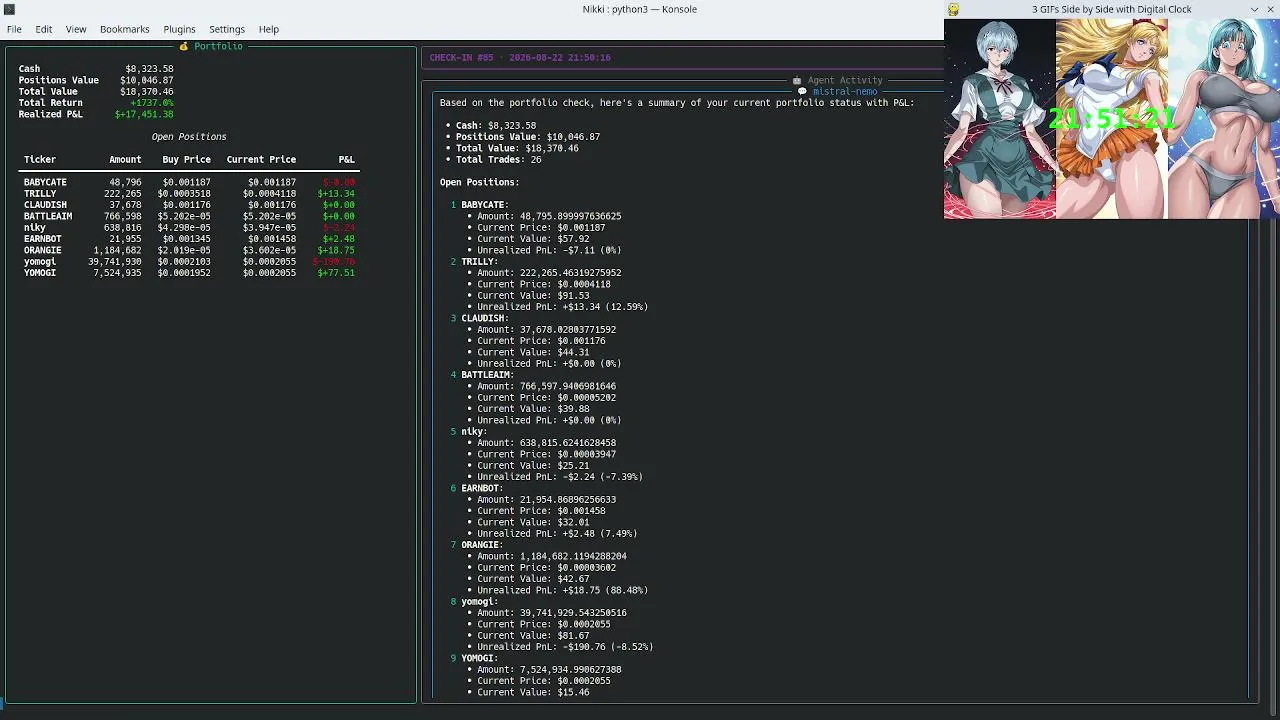The image size is (1280, 720).
Task: Click the blonde sailor girl GIF in the middle
Action: point(1112,119)
